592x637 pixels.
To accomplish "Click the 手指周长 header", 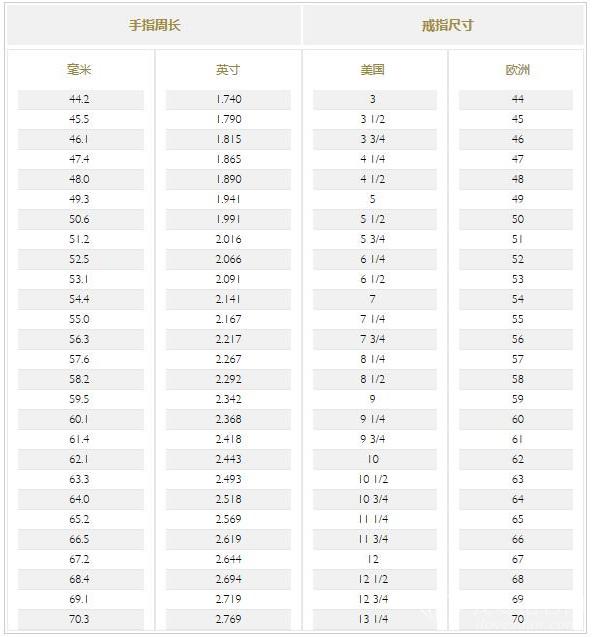I will pos(154,25).
